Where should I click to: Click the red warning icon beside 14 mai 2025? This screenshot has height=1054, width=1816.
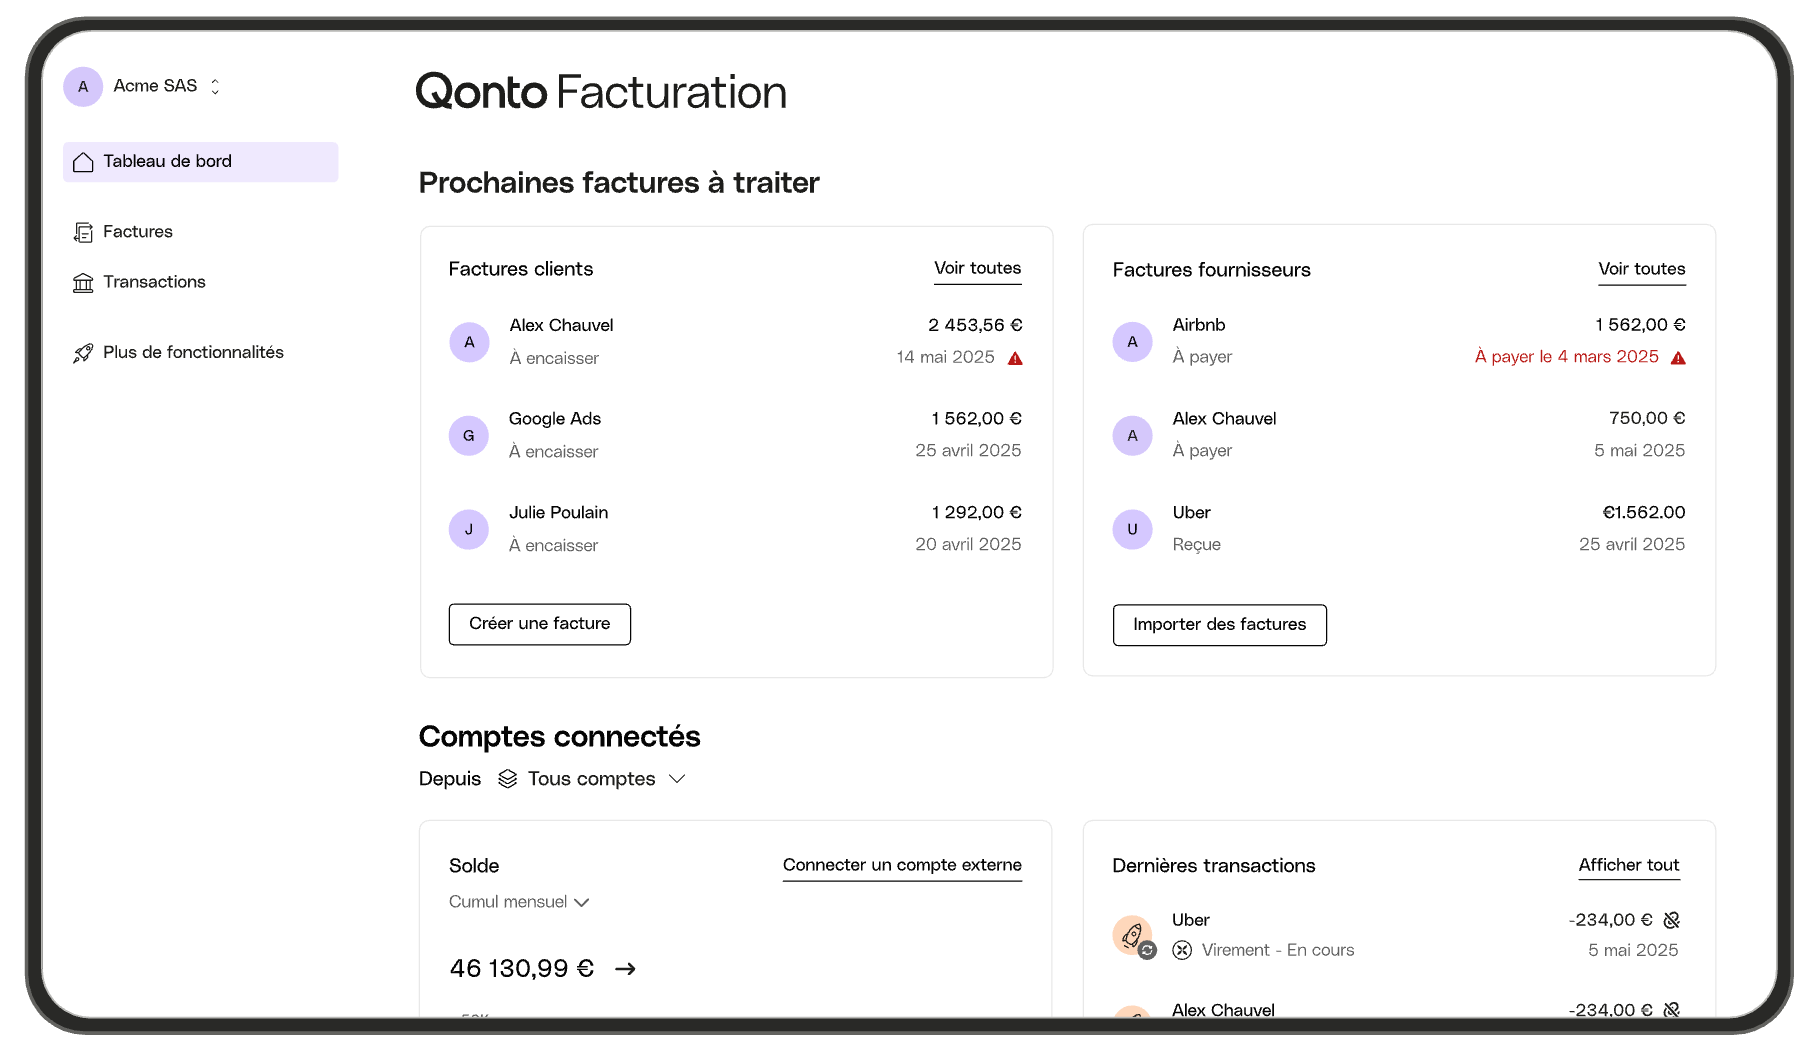(x=1015, y=358)
